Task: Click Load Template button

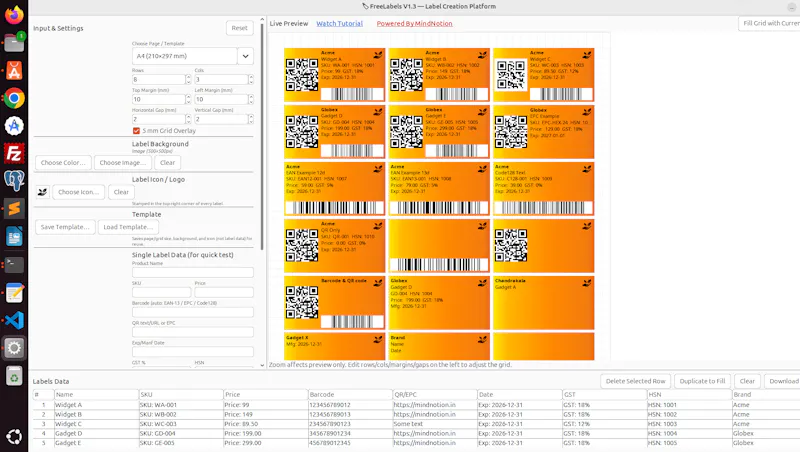Action: click(128, 227)
